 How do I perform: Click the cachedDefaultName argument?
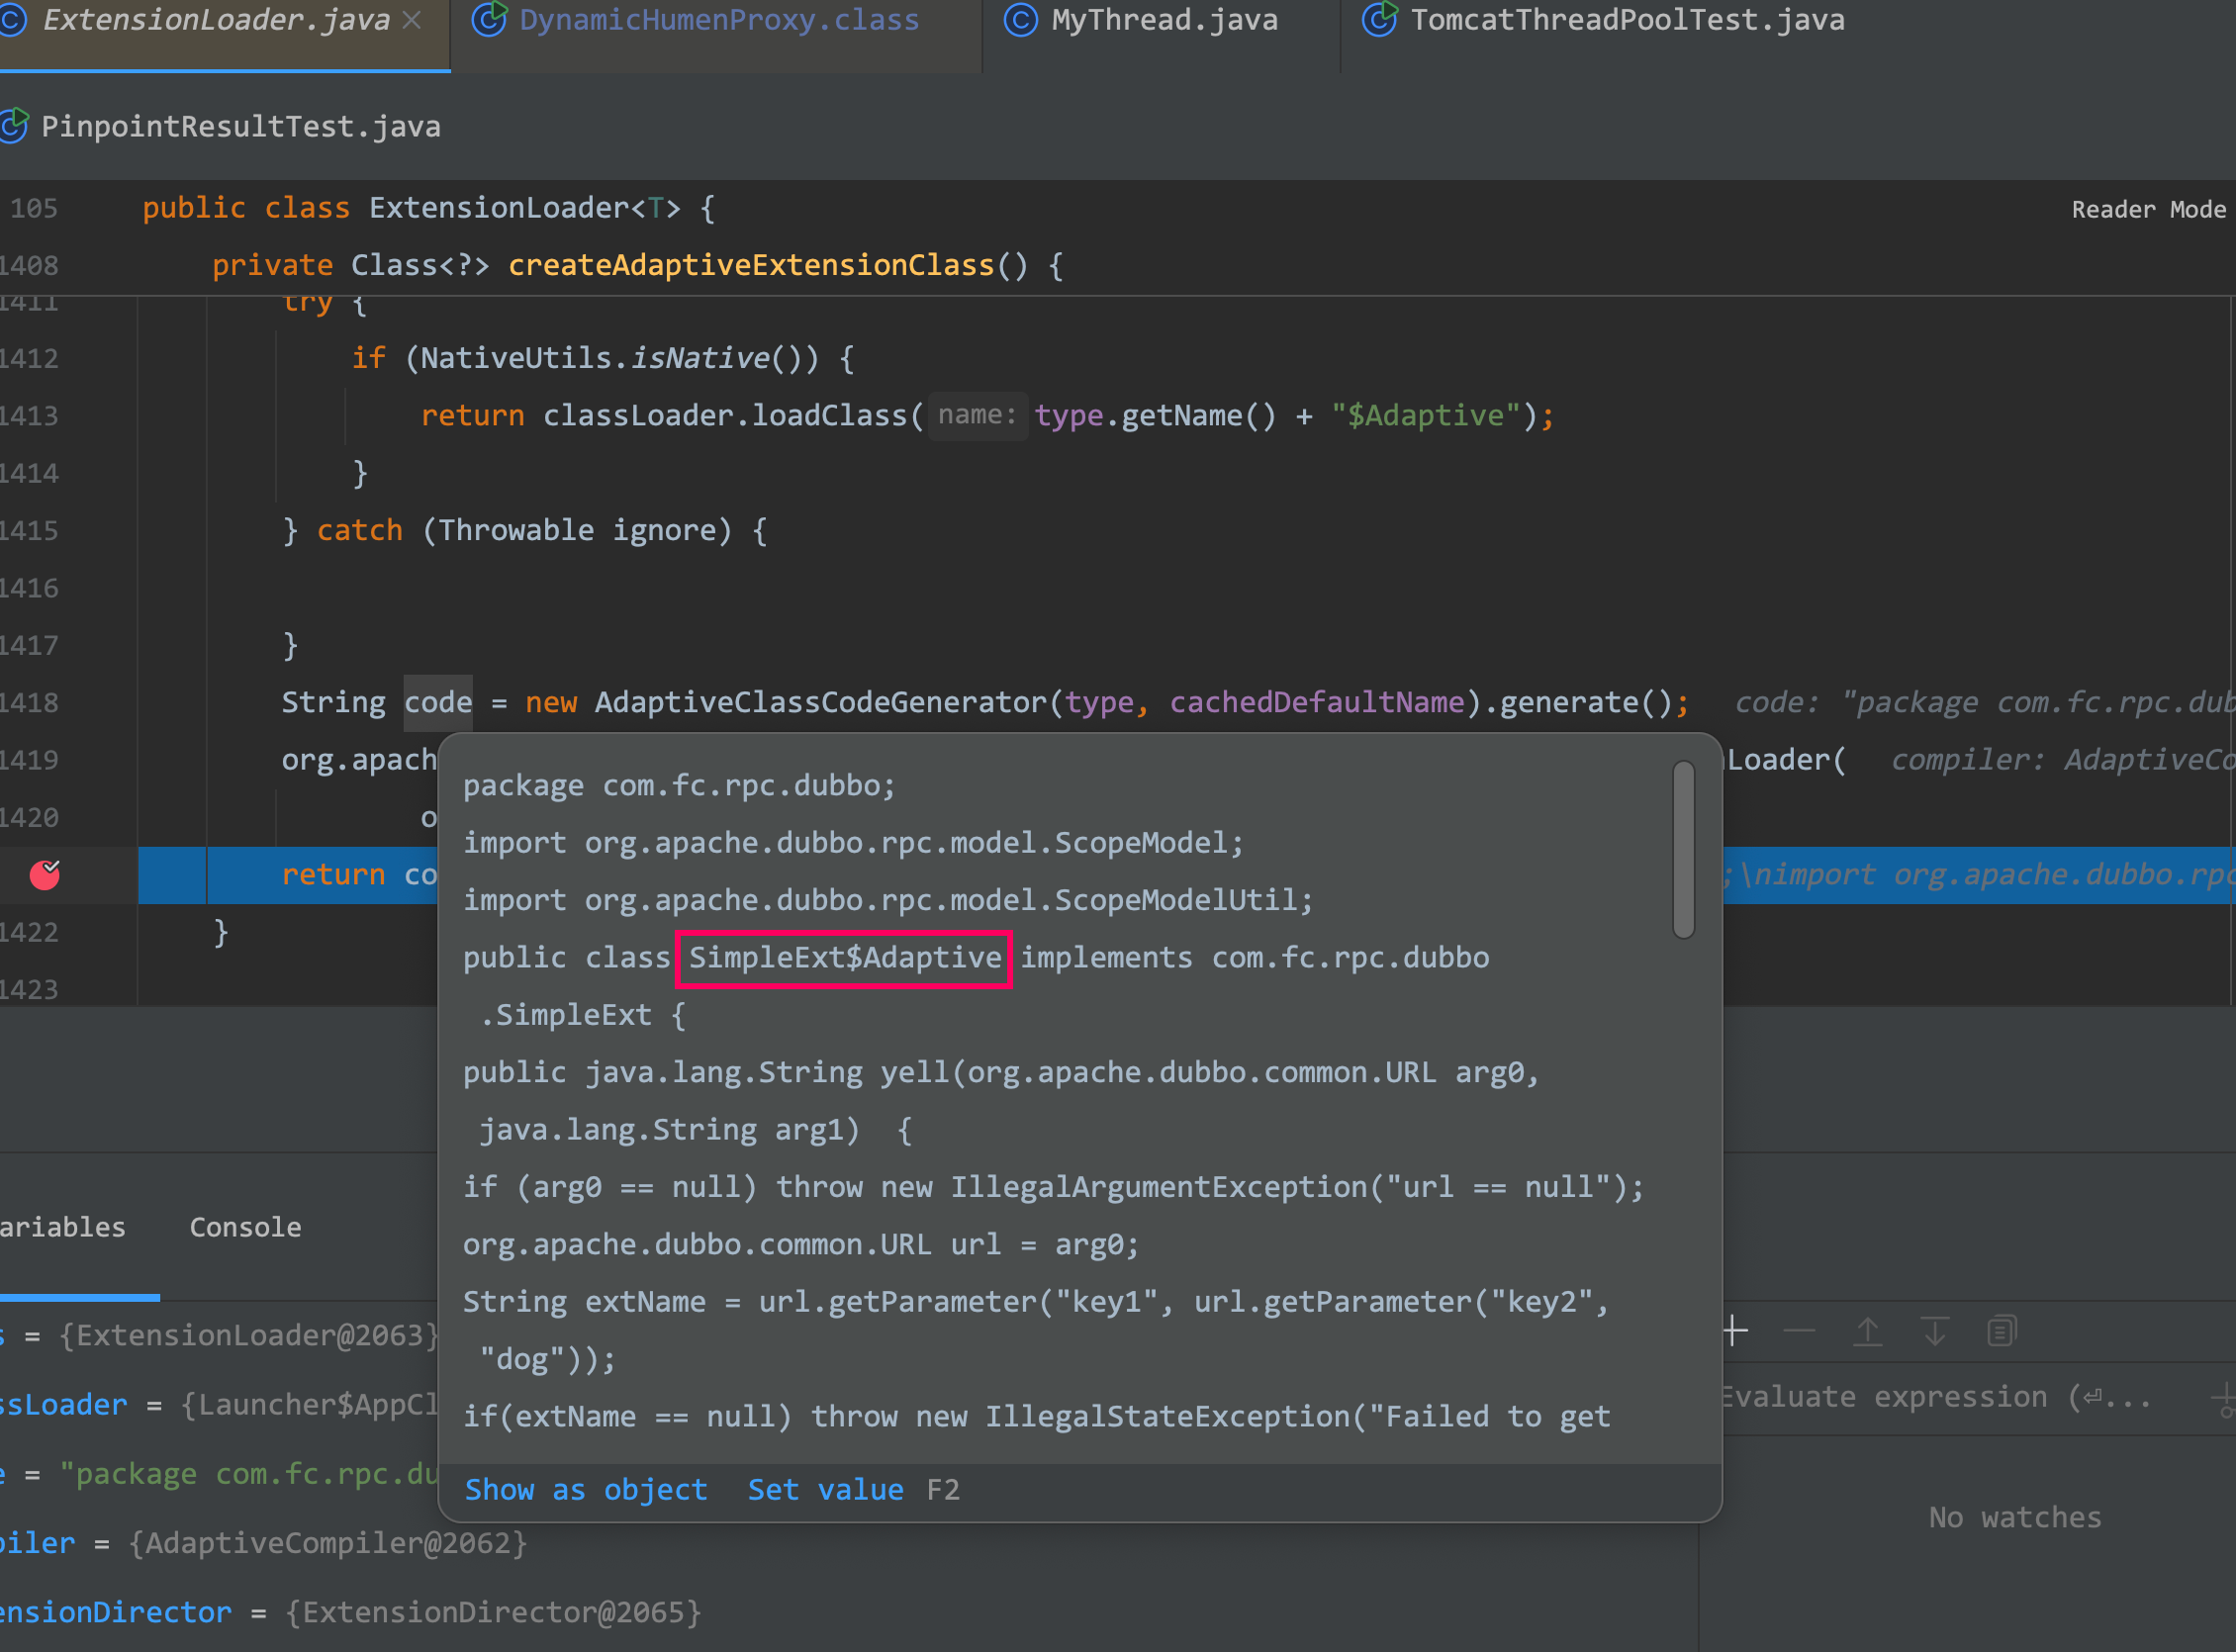coord(1317,703)
